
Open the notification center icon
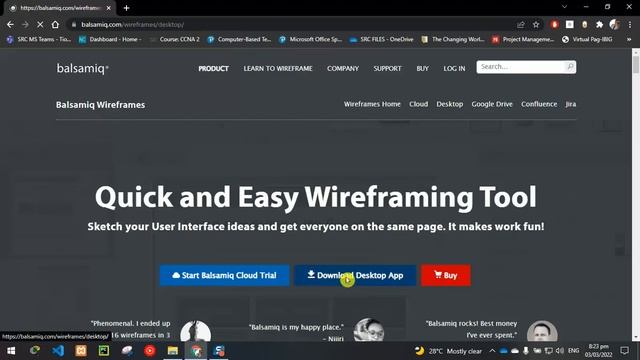tap(624, 351)
